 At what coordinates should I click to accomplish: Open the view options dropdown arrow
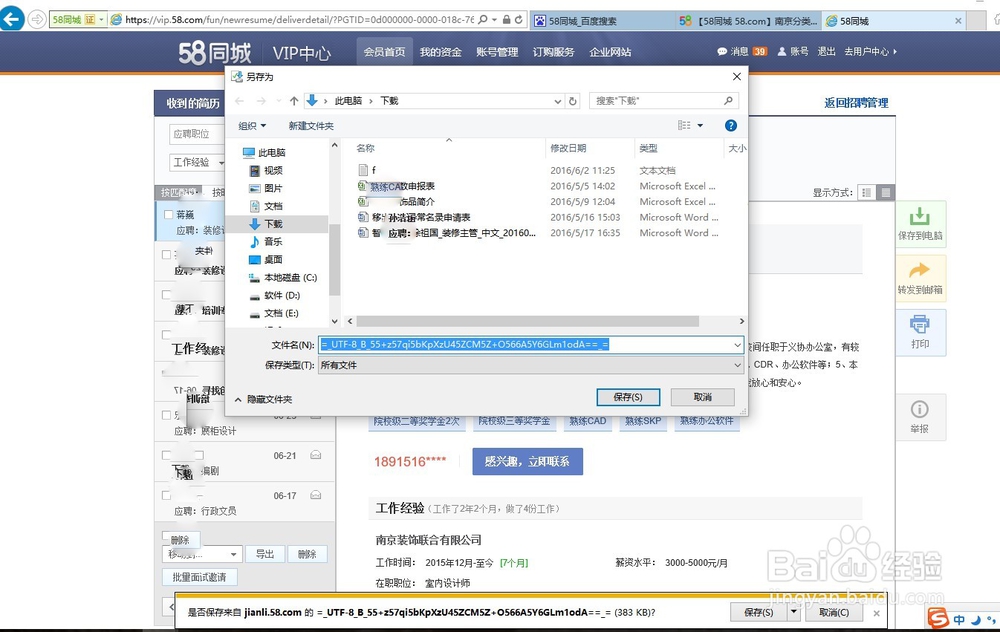[x=700, y=126]
